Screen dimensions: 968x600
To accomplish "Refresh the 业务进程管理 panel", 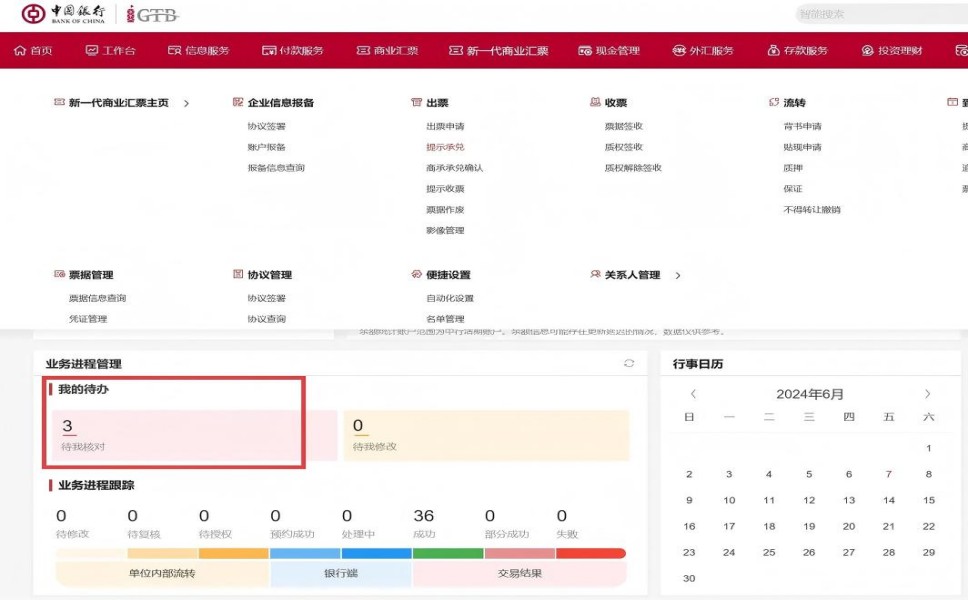I will point(629,363).
